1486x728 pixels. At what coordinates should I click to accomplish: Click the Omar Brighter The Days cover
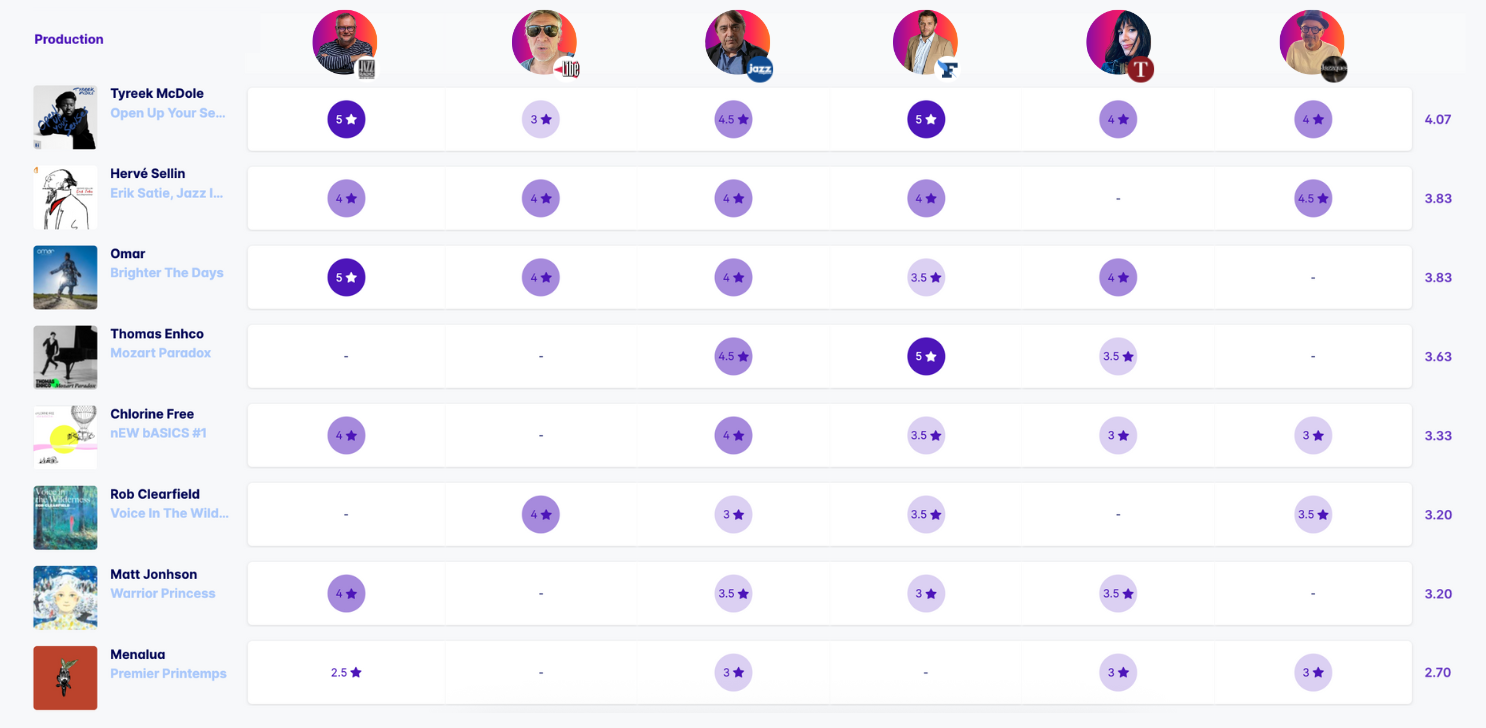[65, 277]
